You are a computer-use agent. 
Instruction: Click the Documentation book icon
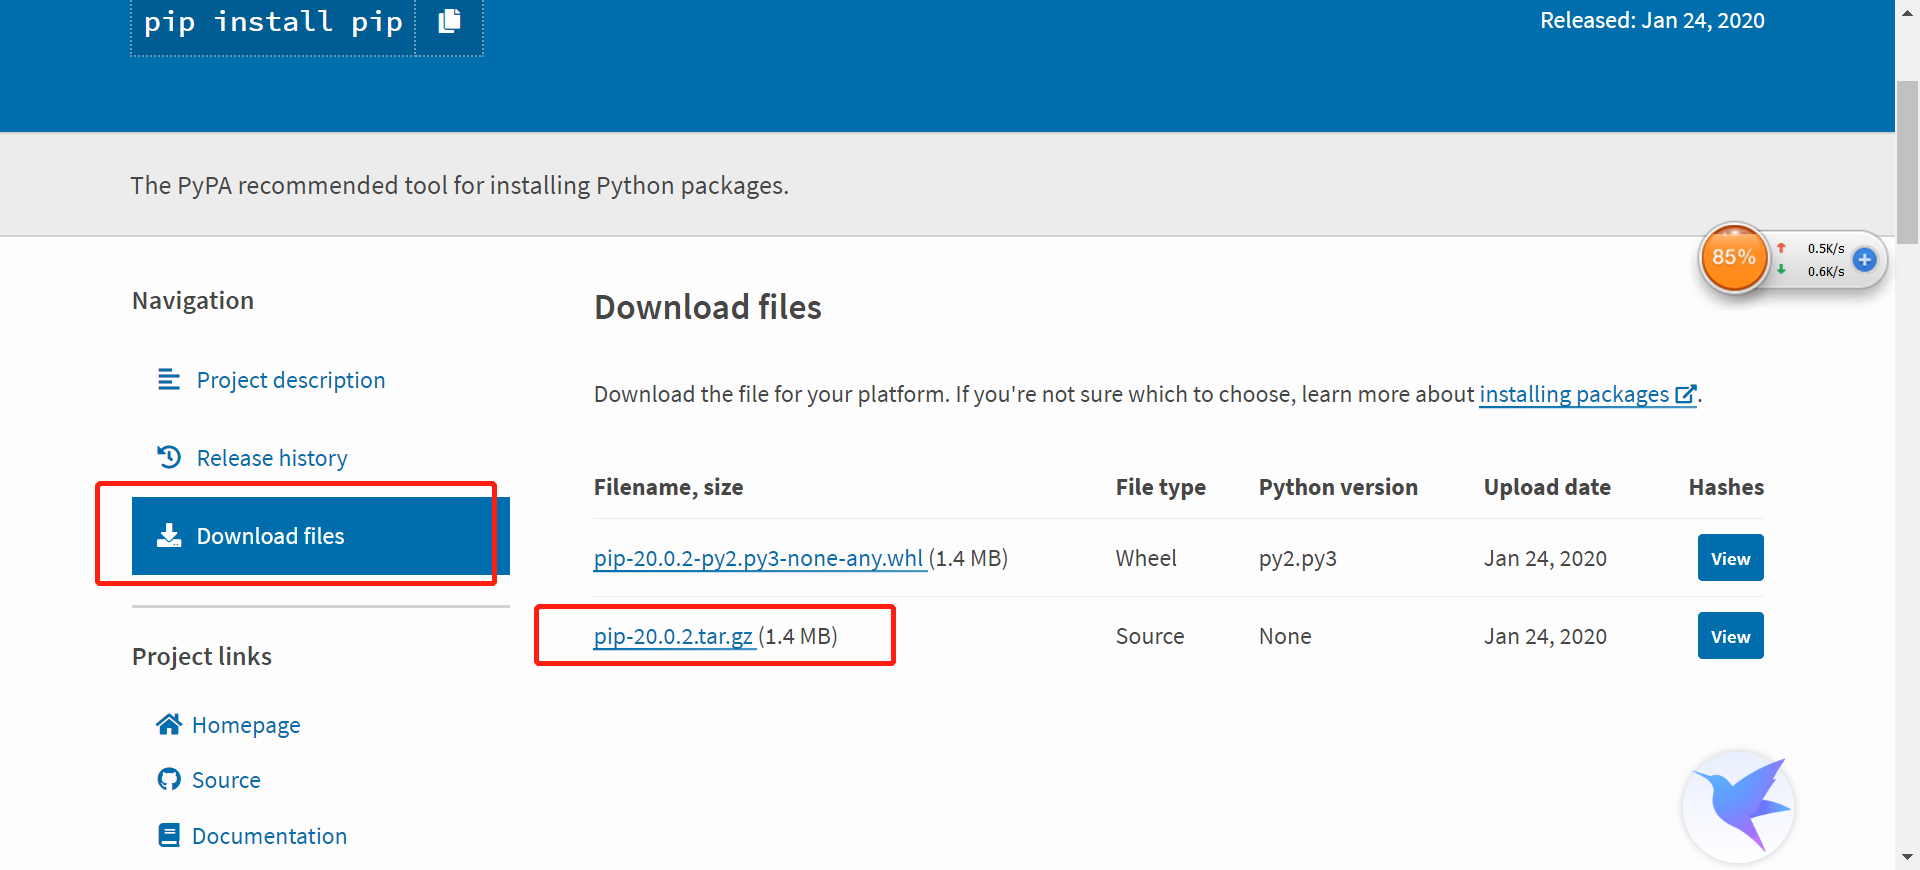[x=169, y=835]
